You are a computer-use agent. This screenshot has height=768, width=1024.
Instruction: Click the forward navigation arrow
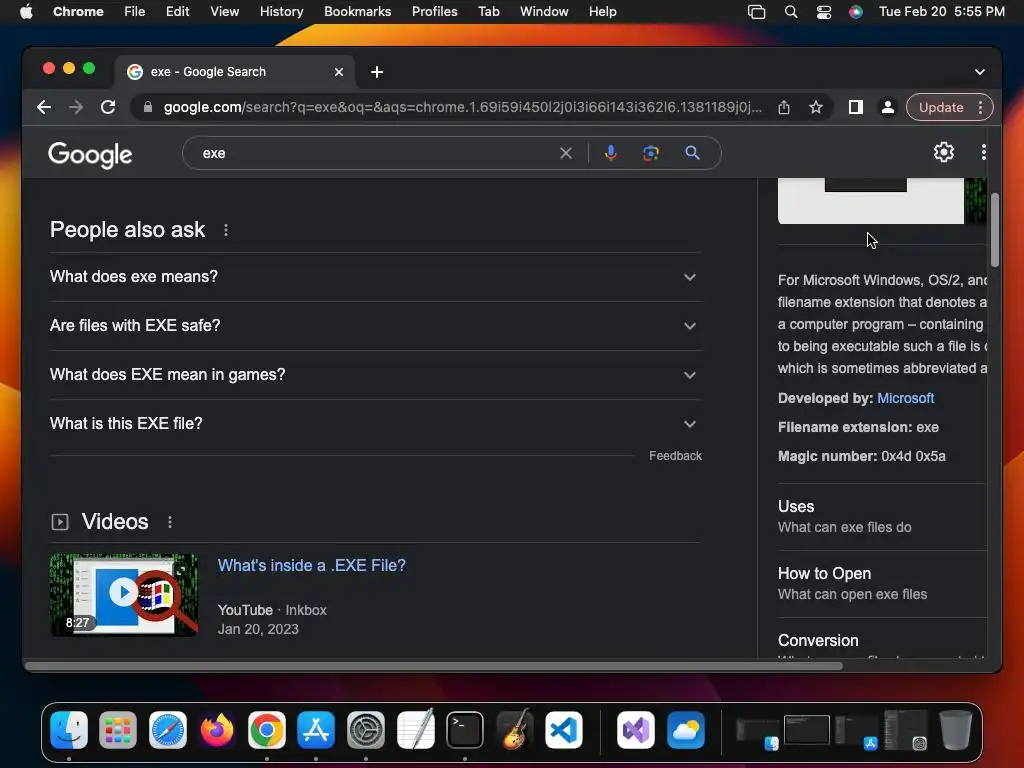click(x=76, y=107)
